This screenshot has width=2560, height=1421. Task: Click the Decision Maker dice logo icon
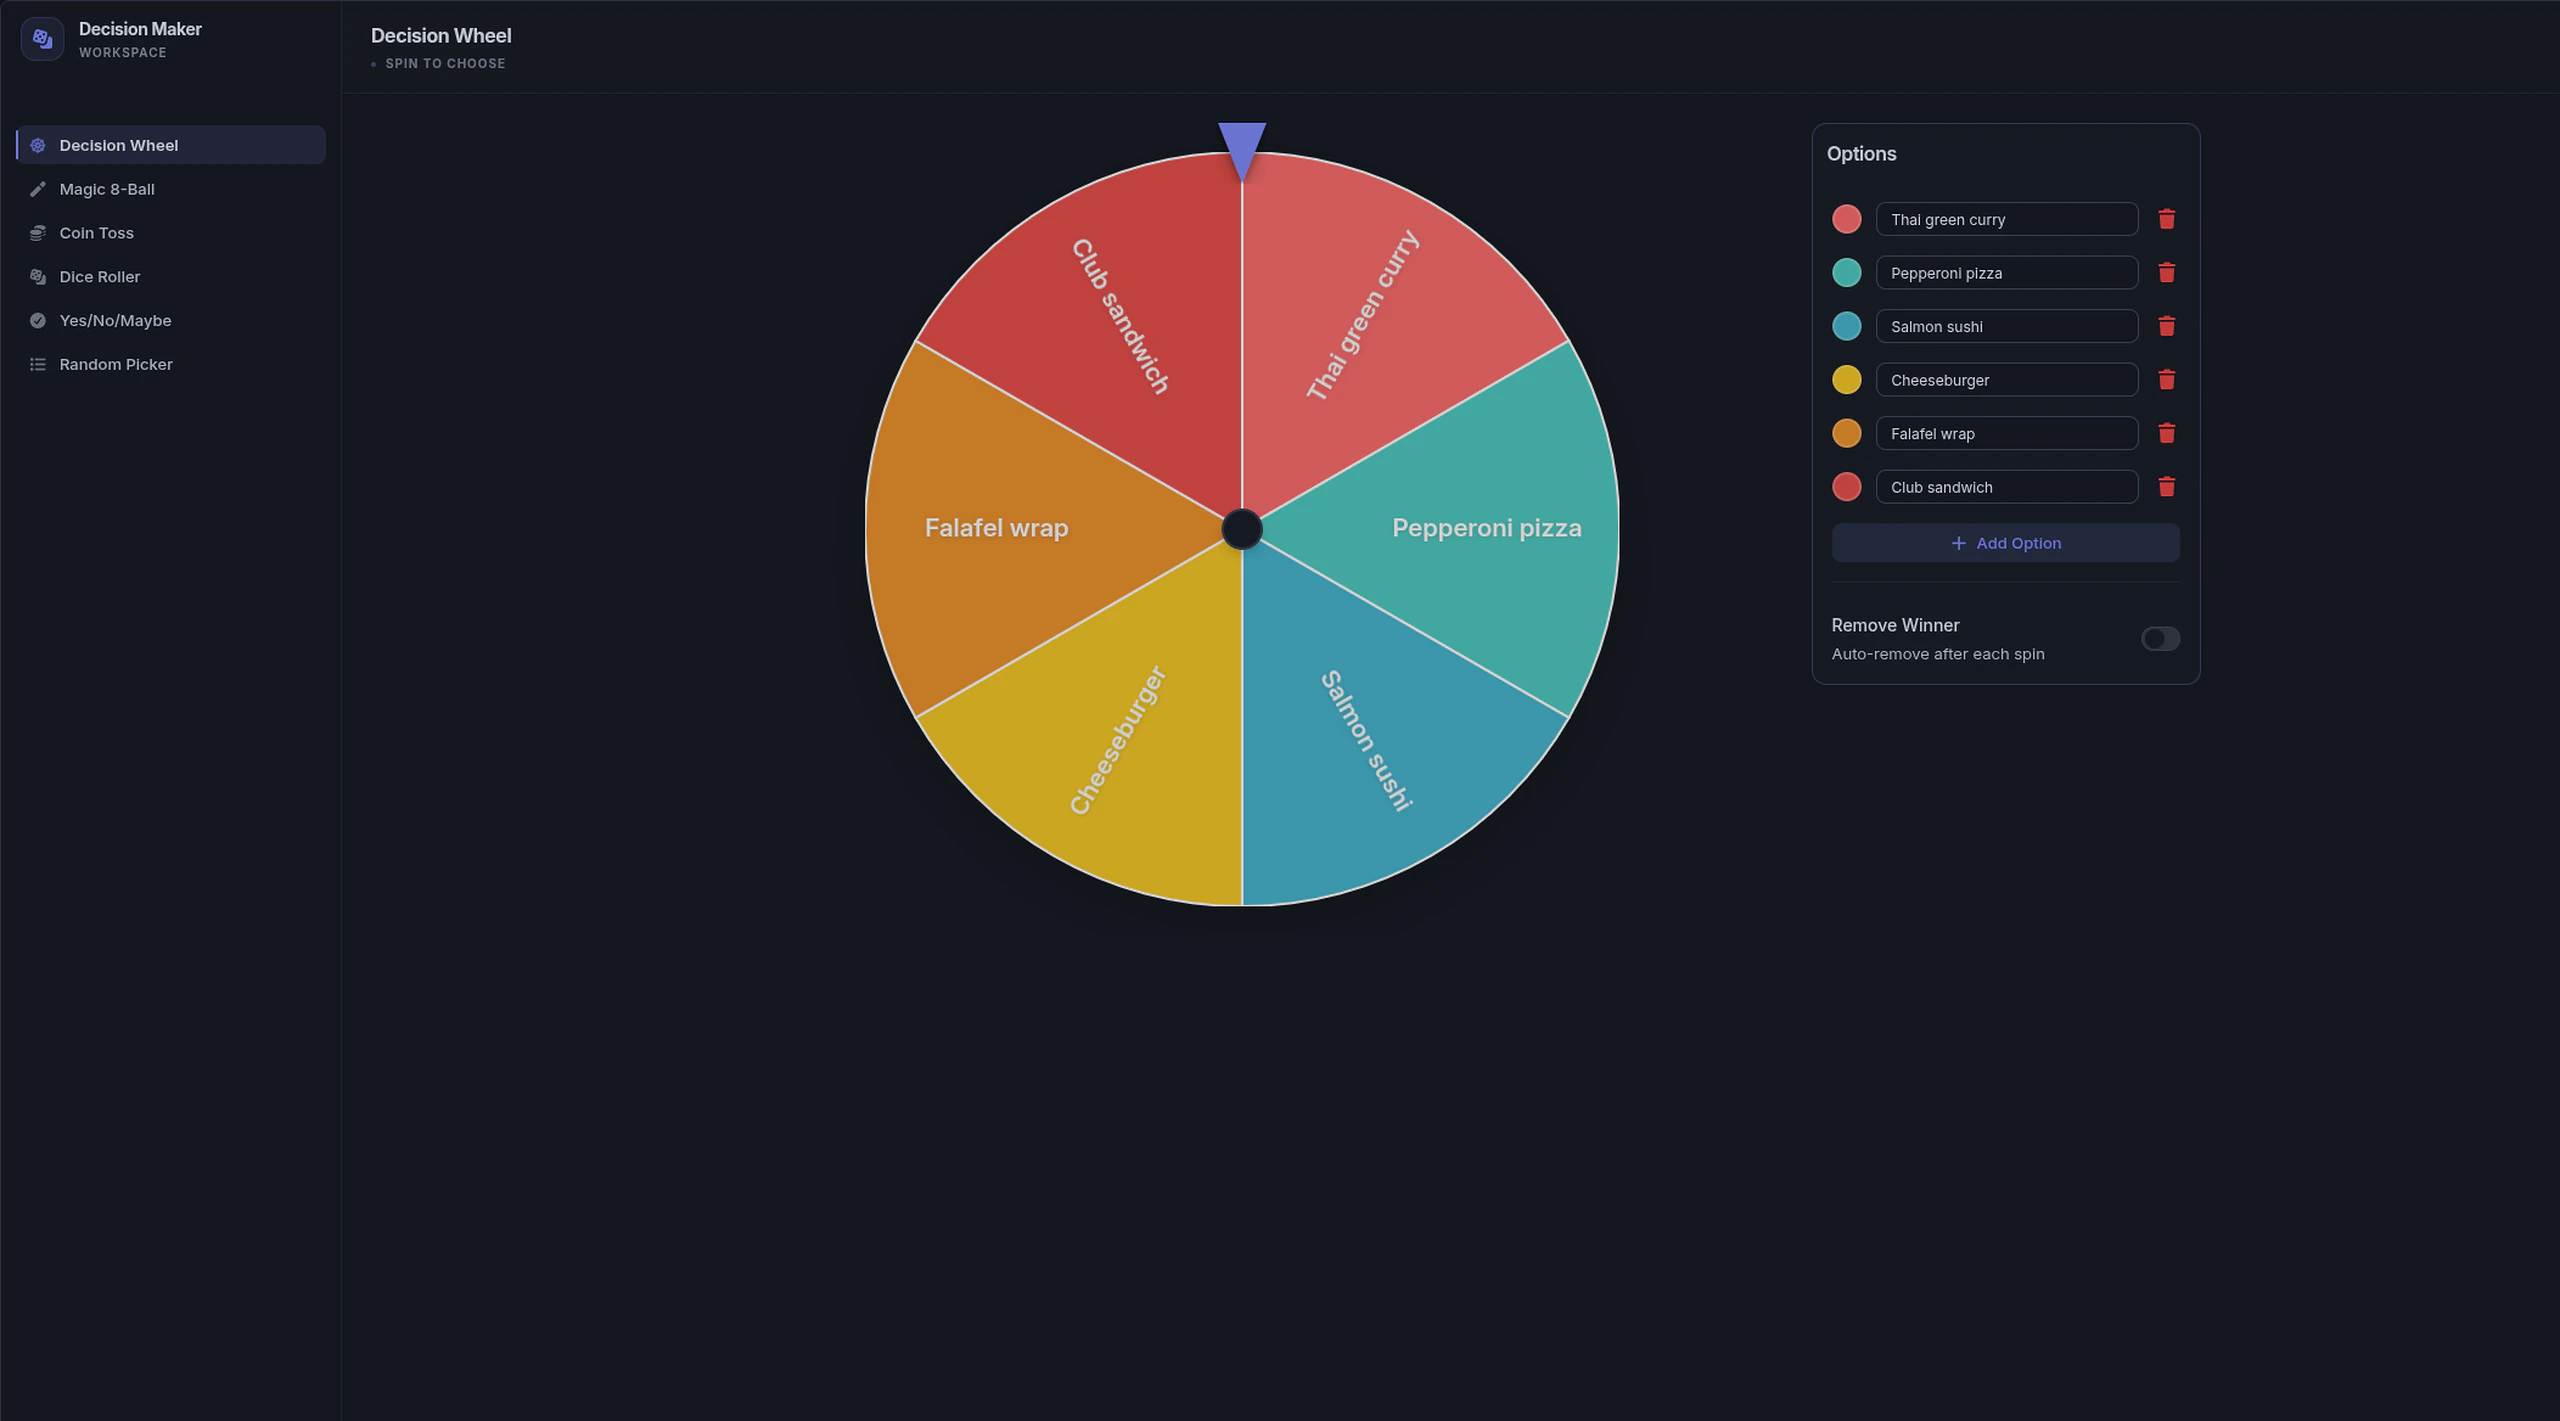click(42, 39)
